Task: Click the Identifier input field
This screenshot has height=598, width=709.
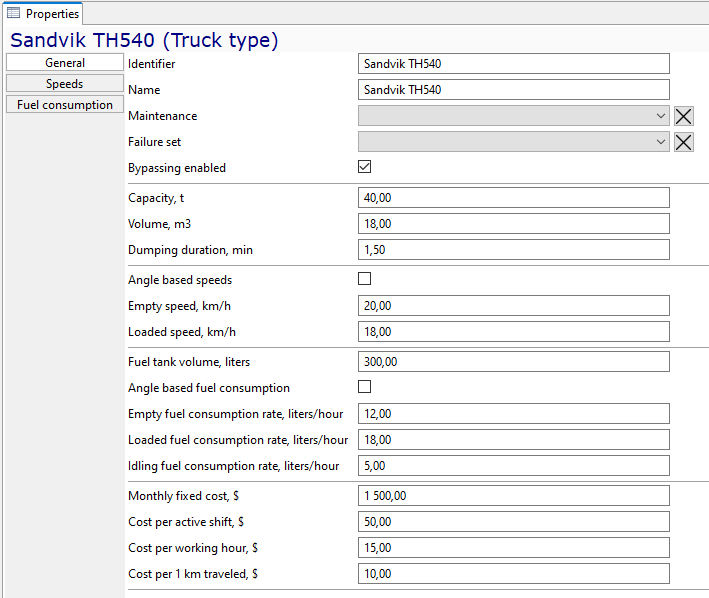Action: pos(514,64)
